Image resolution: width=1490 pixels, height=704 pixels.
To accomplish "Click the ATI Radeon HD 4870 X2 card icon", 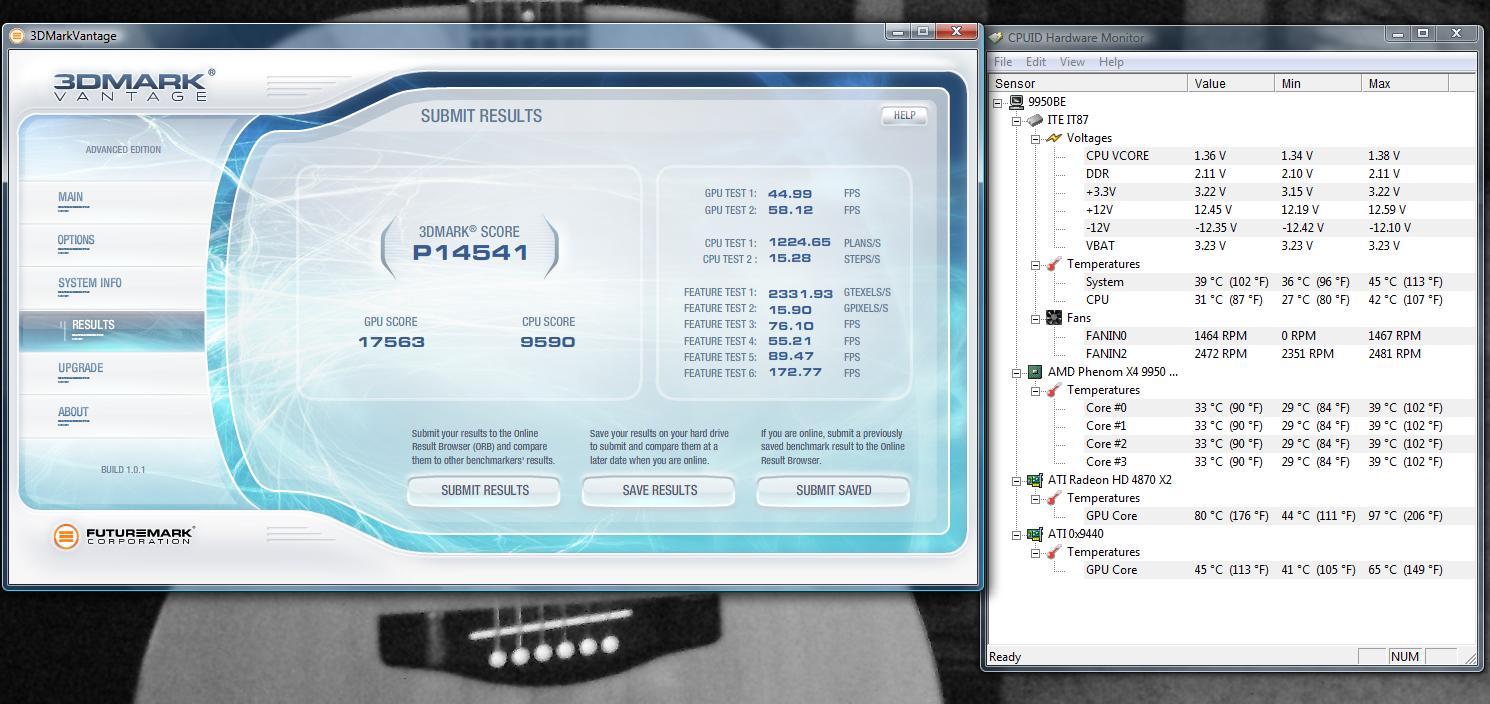I will point(1035,480).
